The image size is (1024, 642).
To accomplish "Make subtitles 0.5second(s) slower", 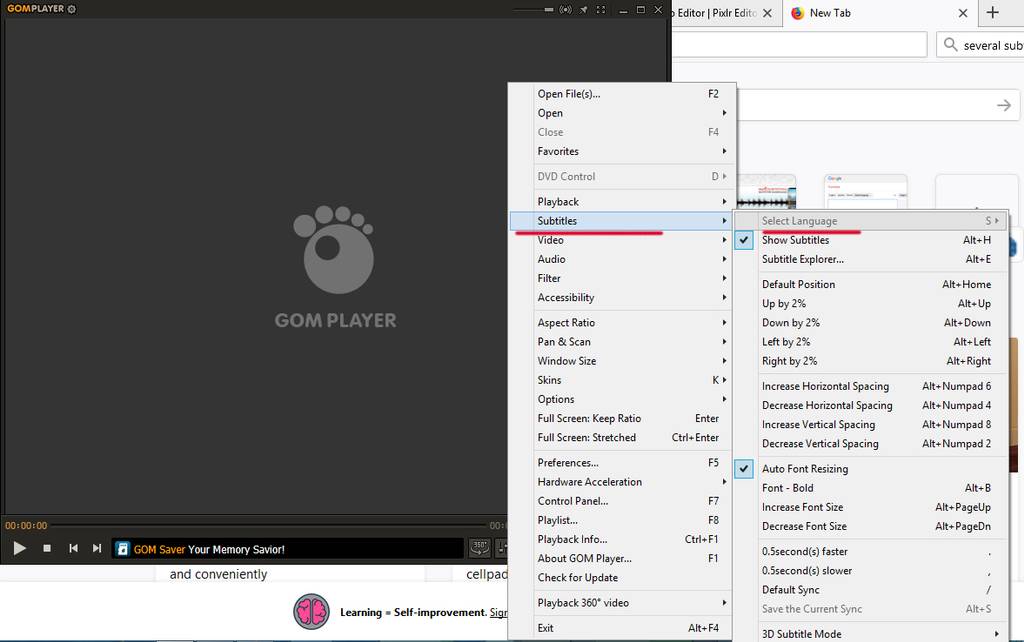I will 871,570.
